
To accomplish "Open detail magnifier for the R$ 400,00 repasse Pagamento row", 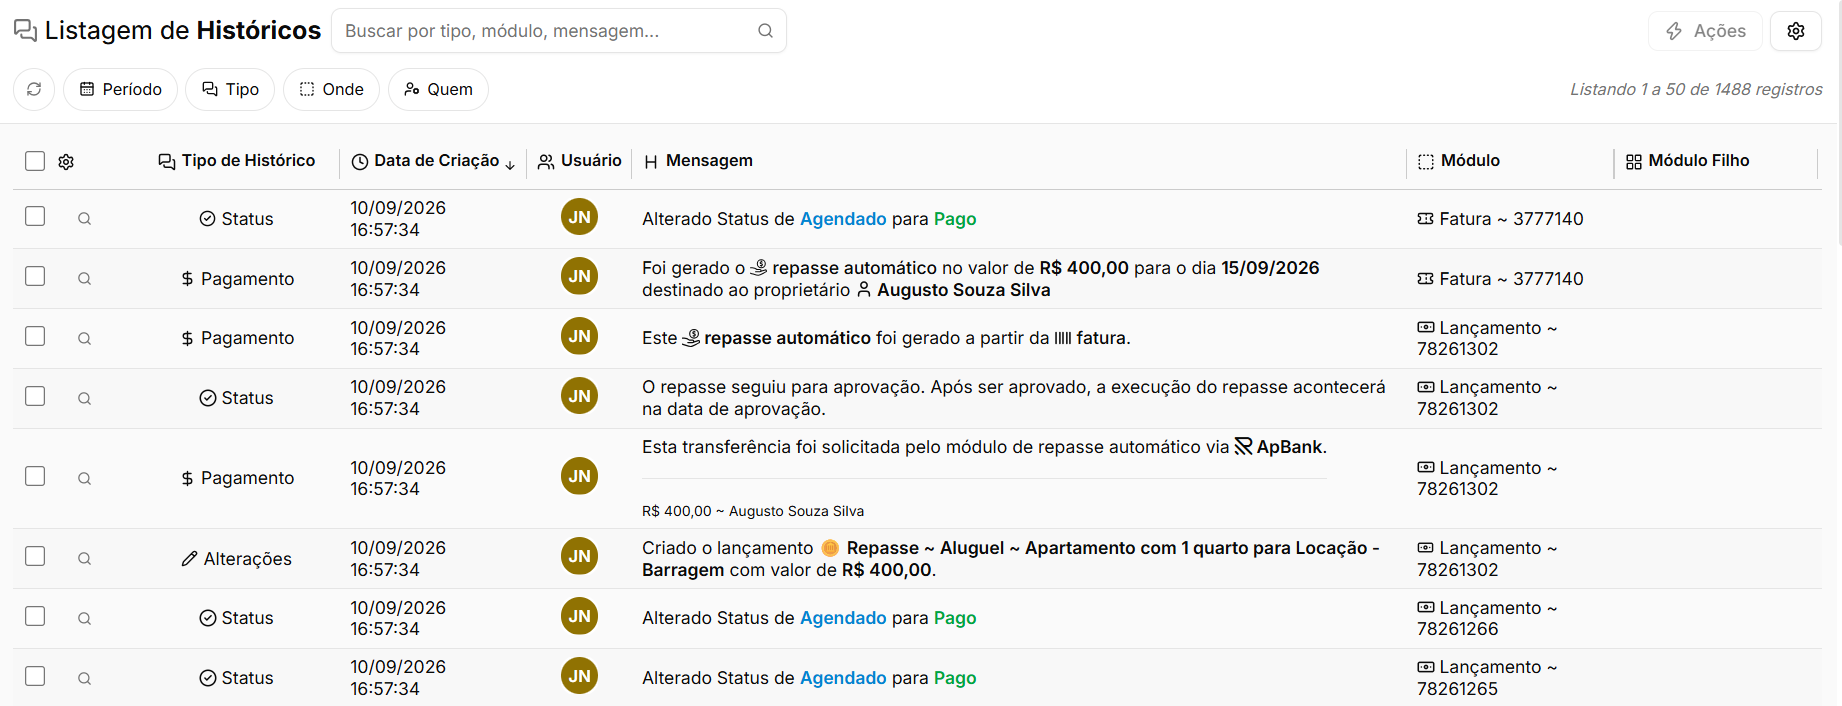I will click(x=85, y=279).
